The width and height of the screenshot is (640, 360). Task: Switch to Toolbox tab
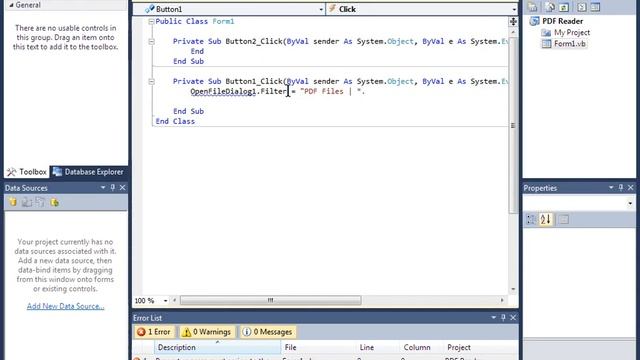coord(27,172)
